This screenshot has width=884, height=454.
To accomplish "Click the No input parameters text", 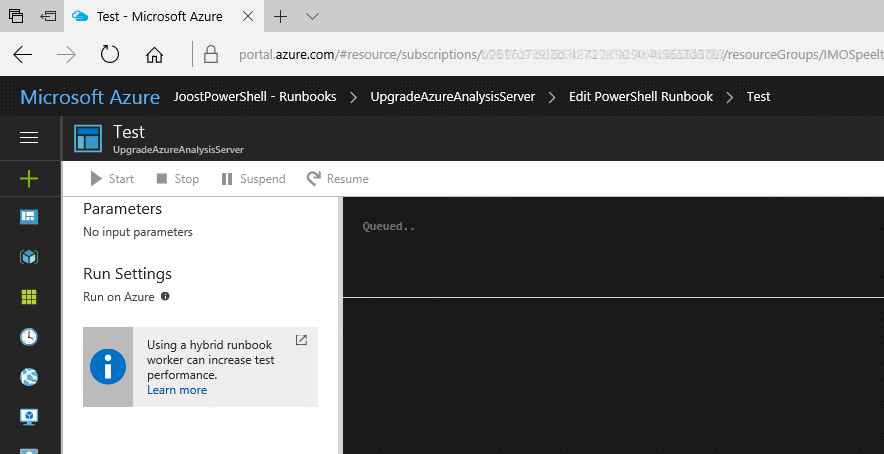I will pos(138,232).
